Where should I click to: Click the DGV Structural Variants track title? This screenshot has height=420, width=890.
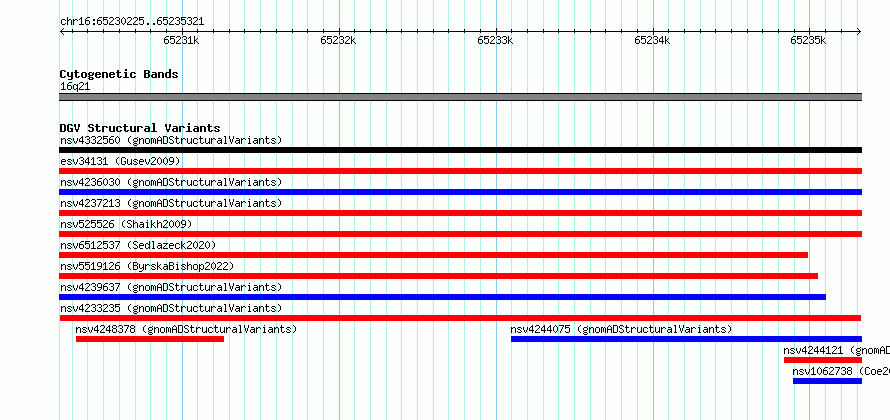coord(140,128)
